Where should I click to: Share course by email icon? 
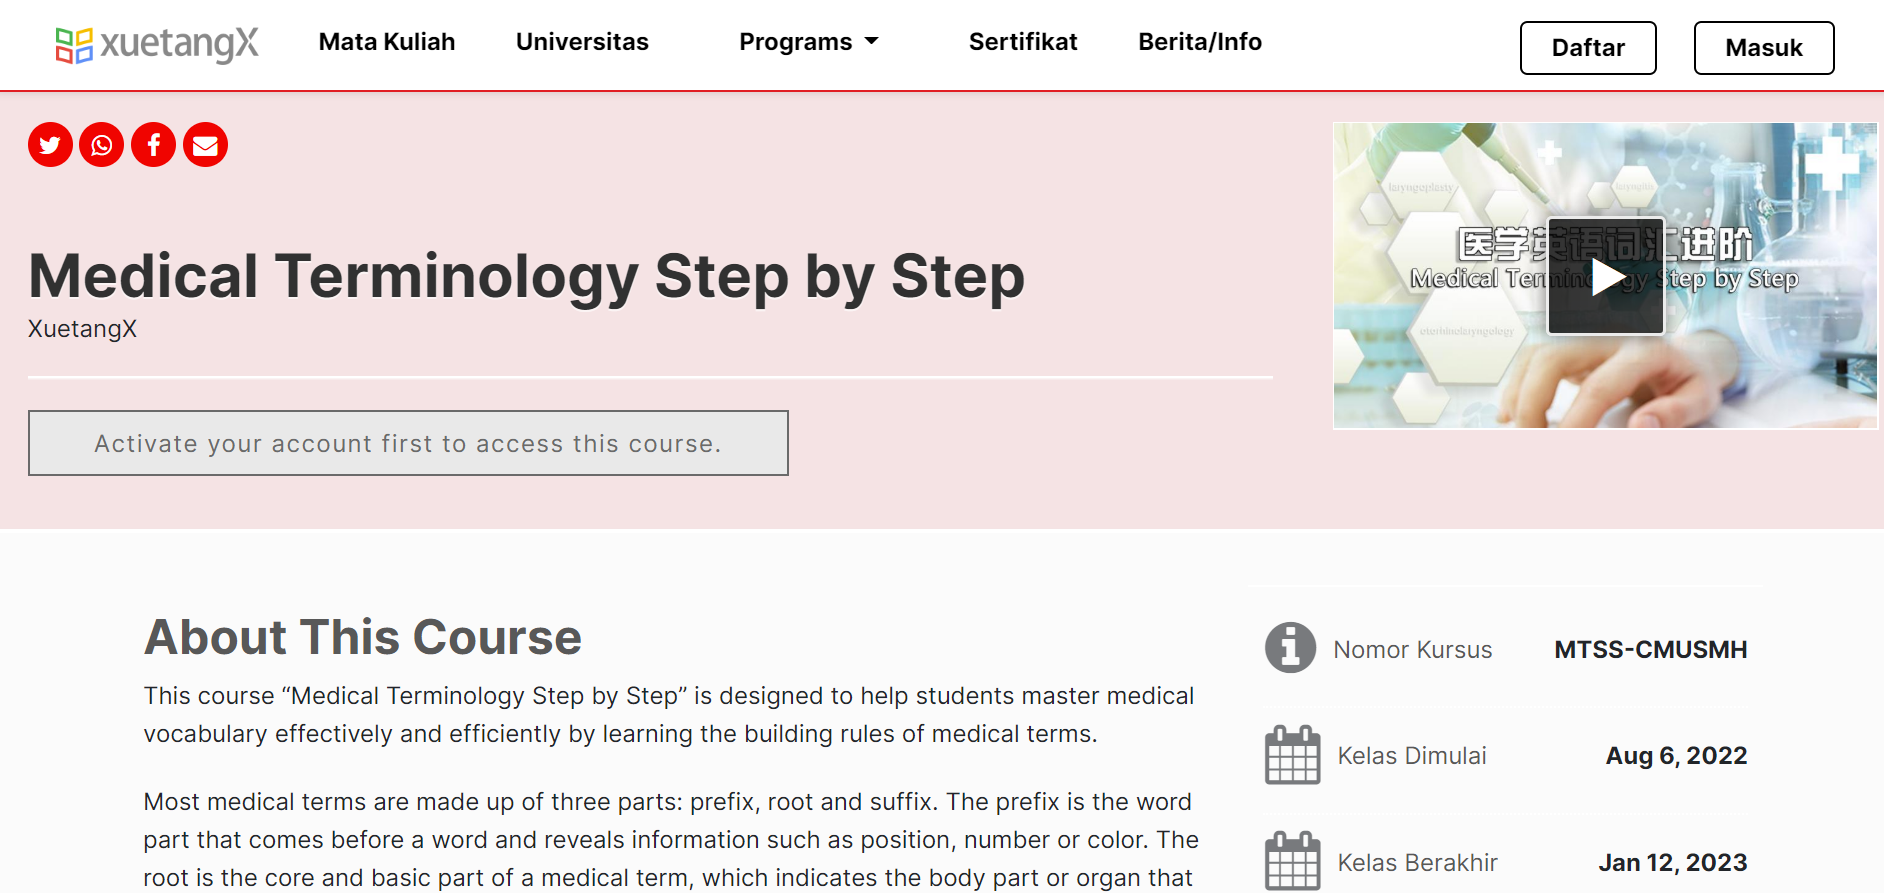pos(205,145)
